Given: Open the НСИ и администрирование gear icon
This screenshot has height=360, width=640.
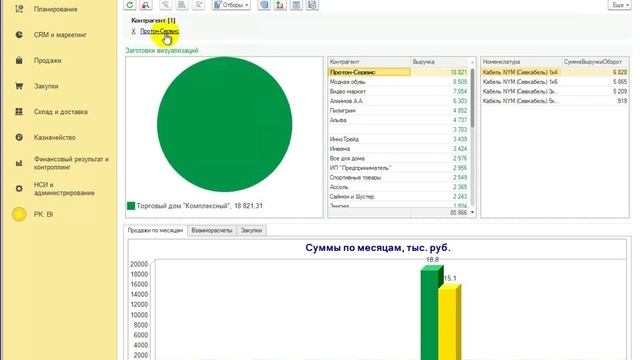Looking at the screenshot, I should [19, 189].
